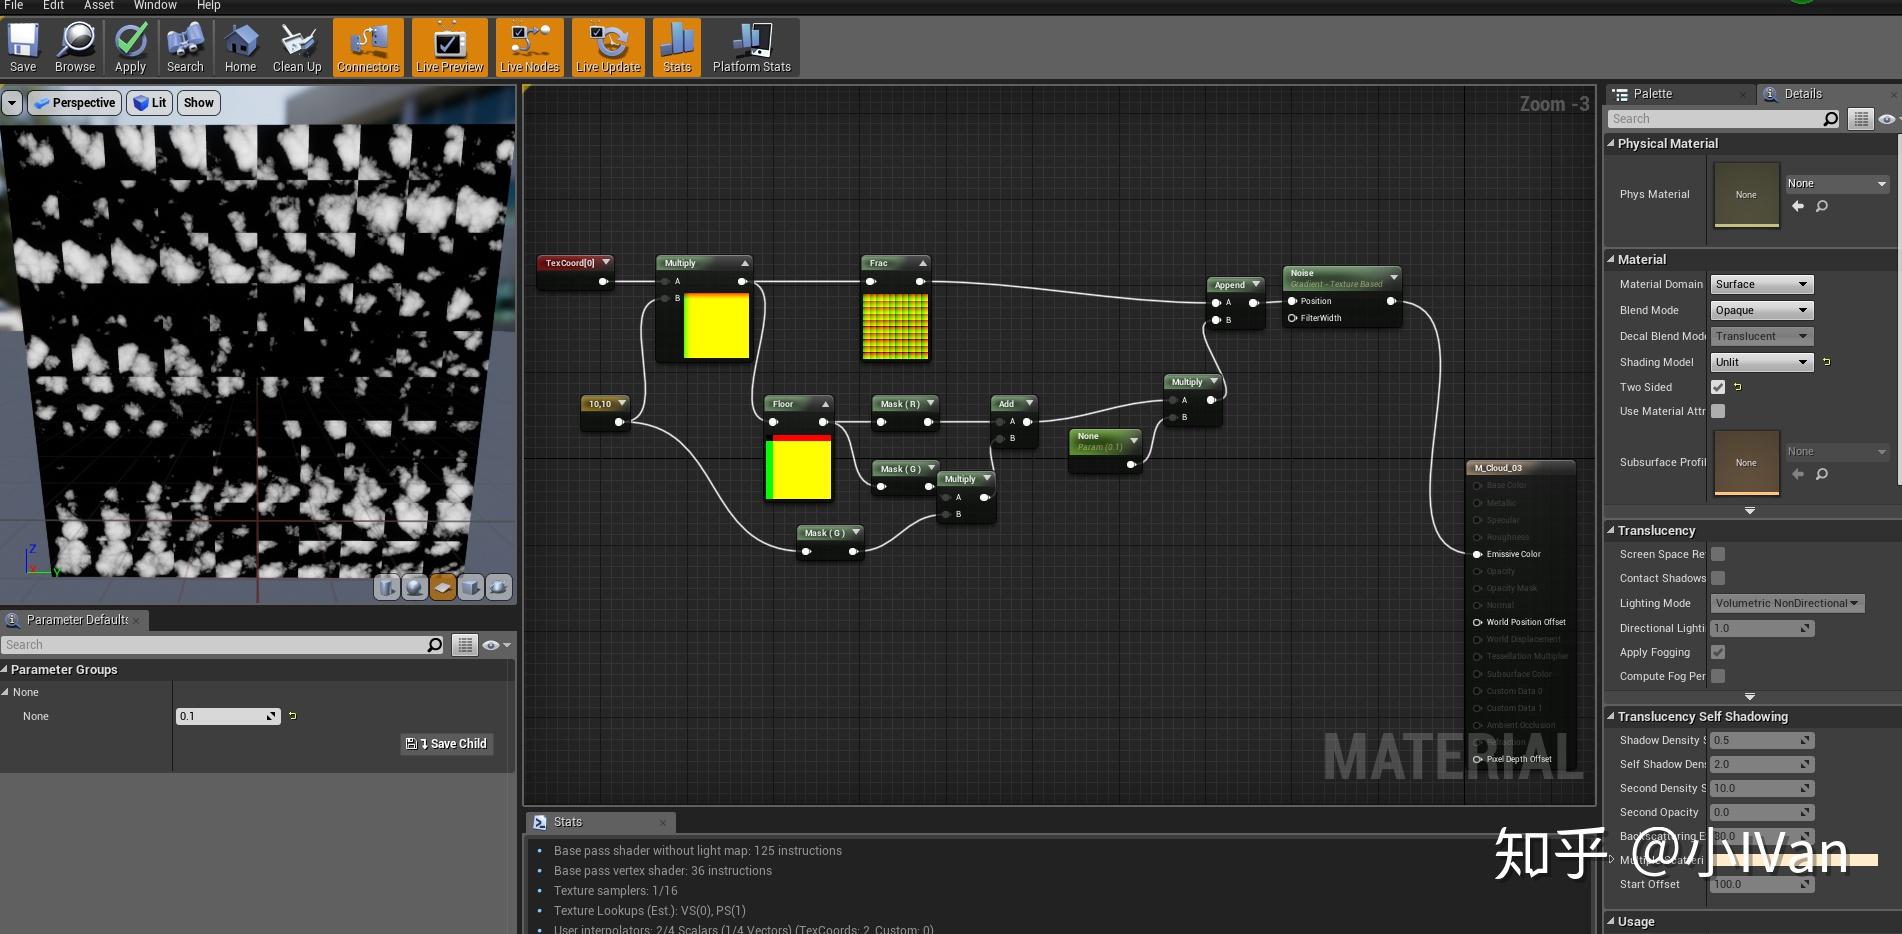
Task: Click the Stats toolbar icon
Action: (676, 46)
